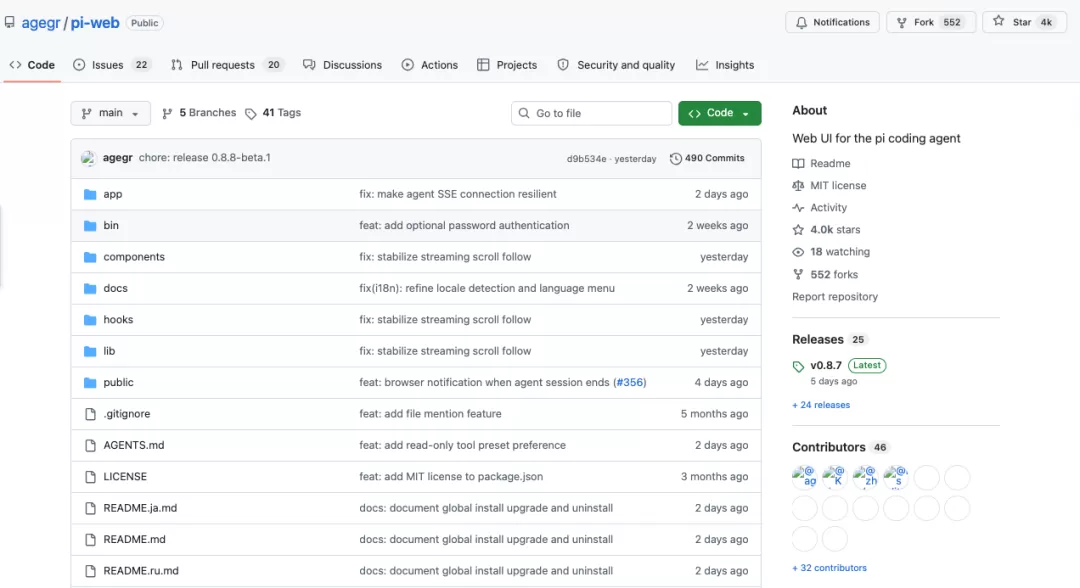Click the fork icon beside 552 forks
This screenshot has width=1080, height=588.
[x=798, y=275]
